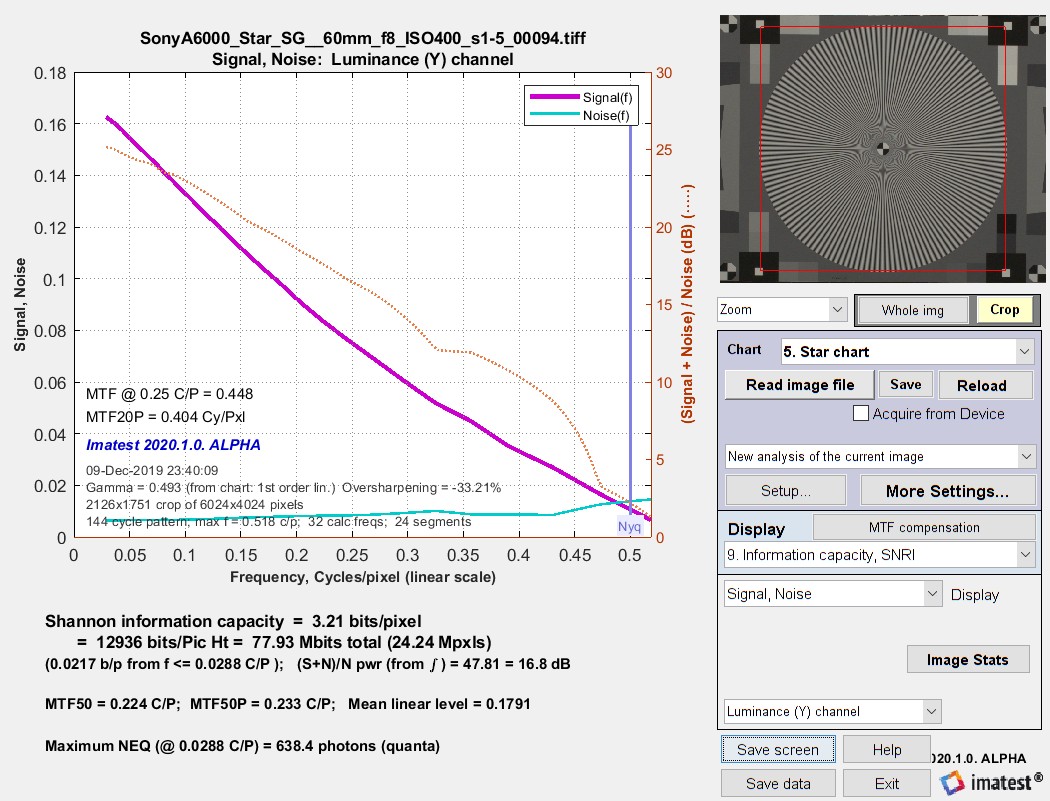Click the Save button beside Read image file
The image size is (1050, 801).
[x=905, y=384]
